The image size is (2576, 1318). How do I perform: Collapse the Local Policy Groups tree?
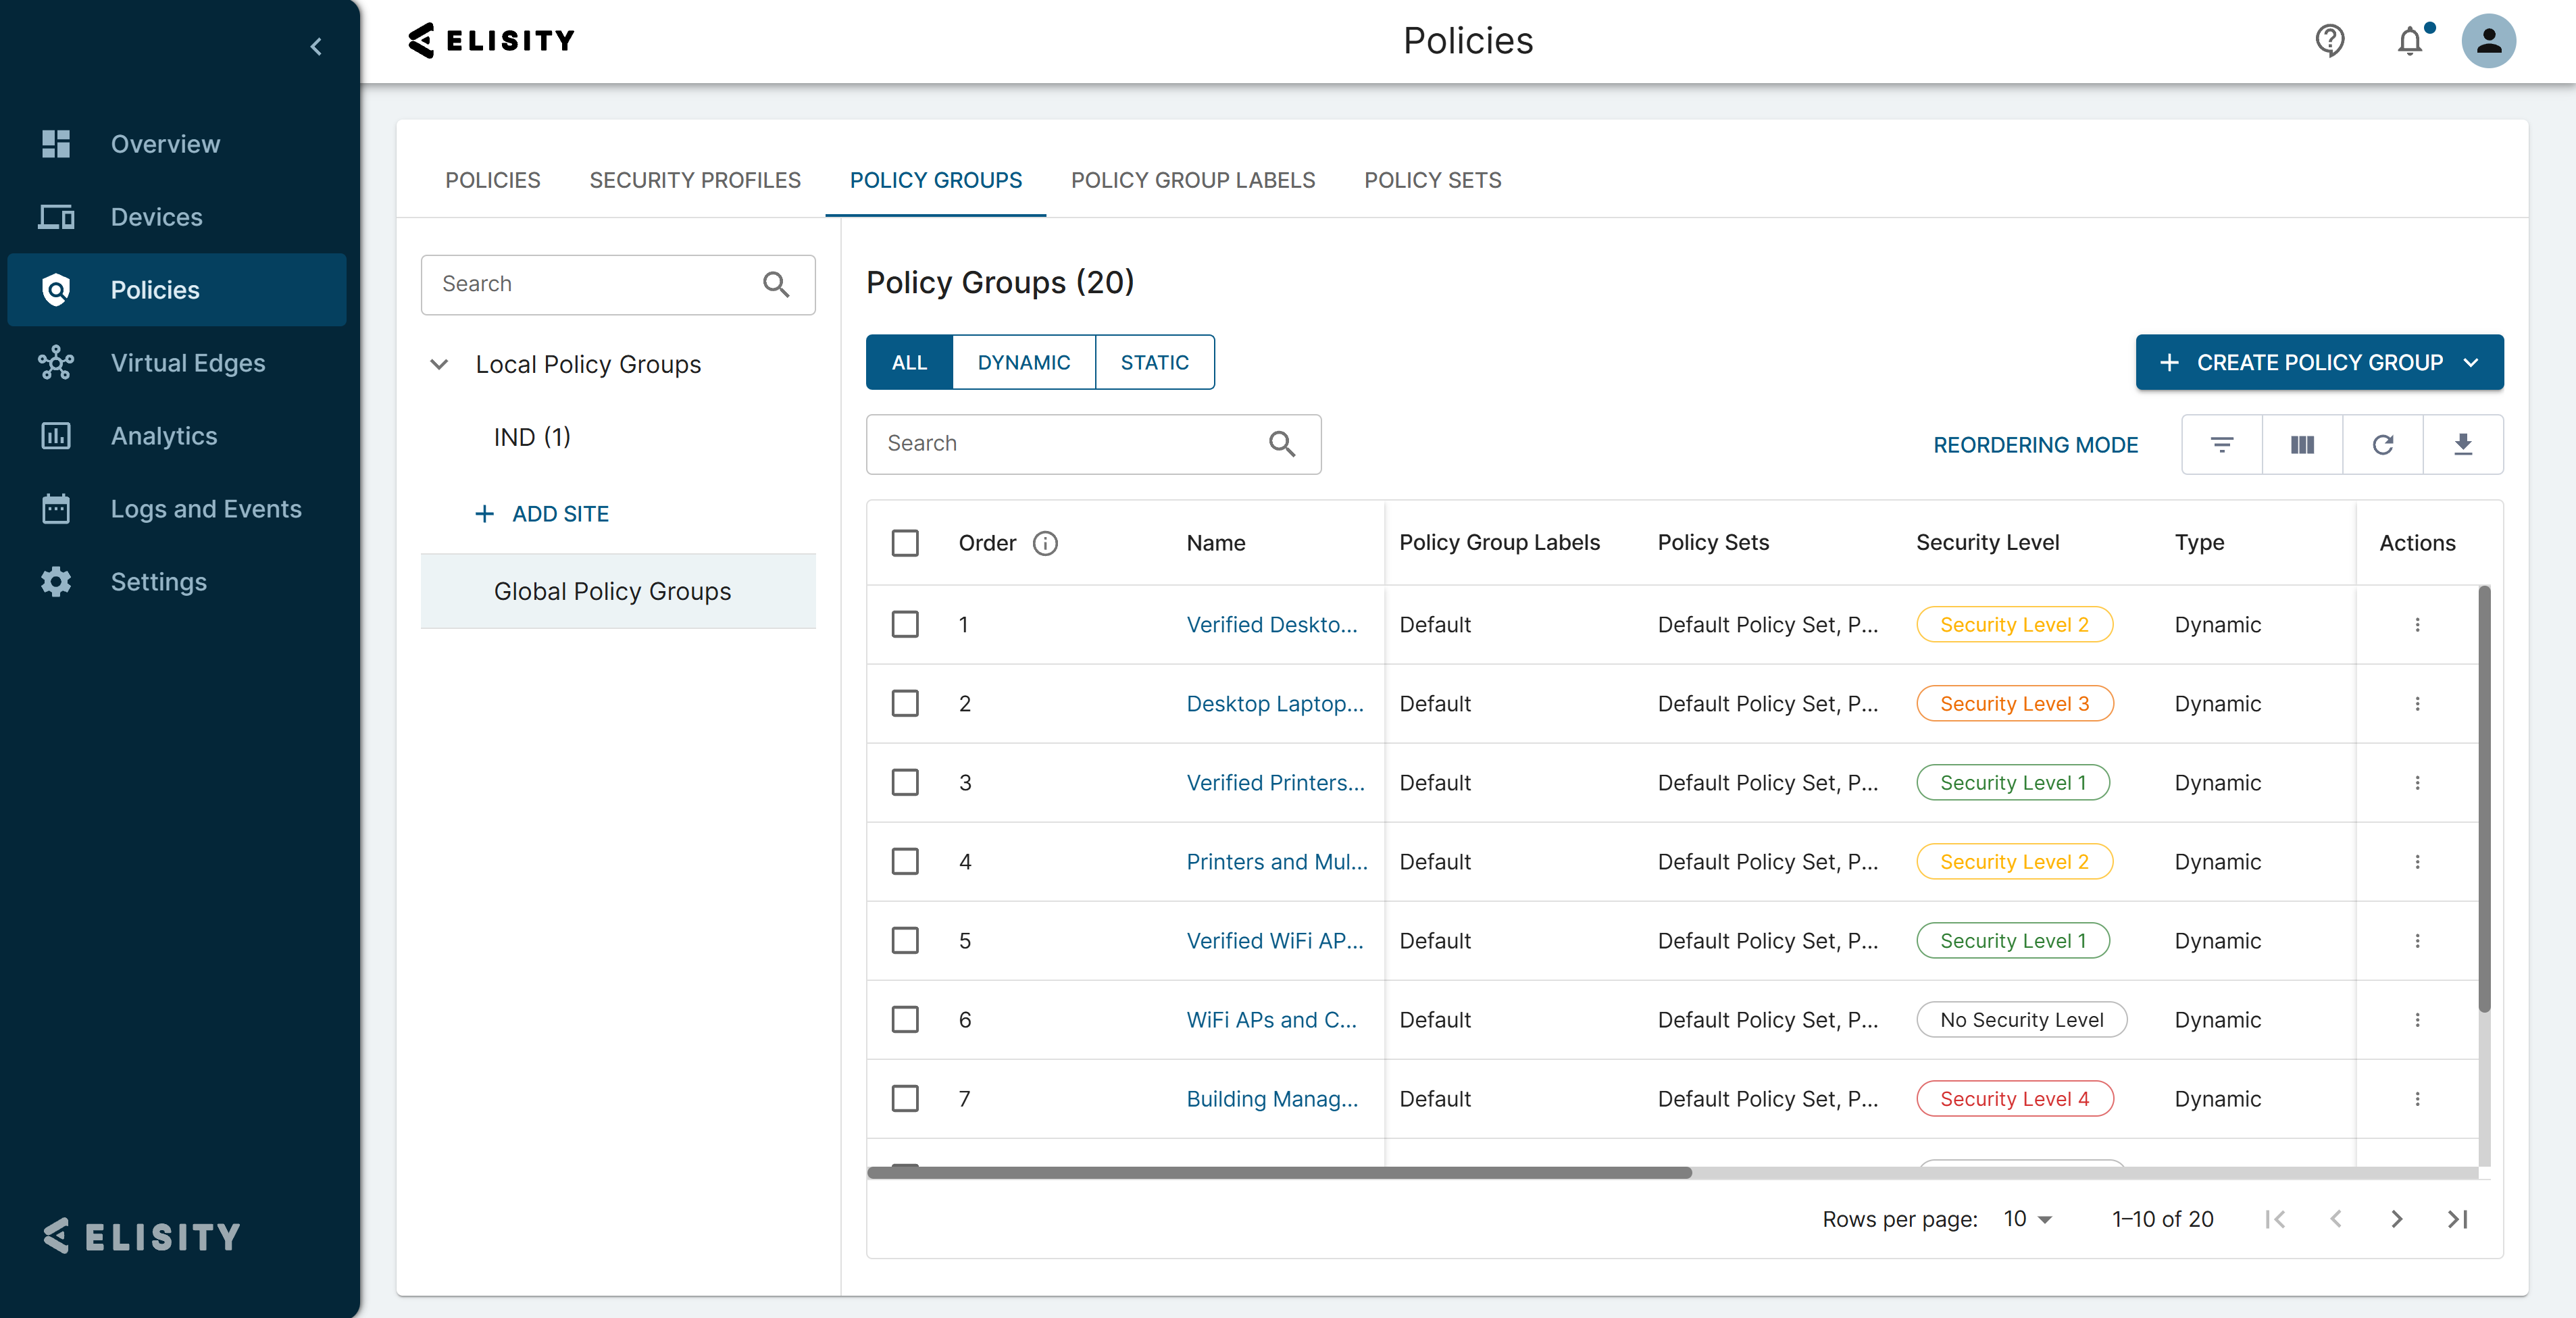[x=439, y=364]
